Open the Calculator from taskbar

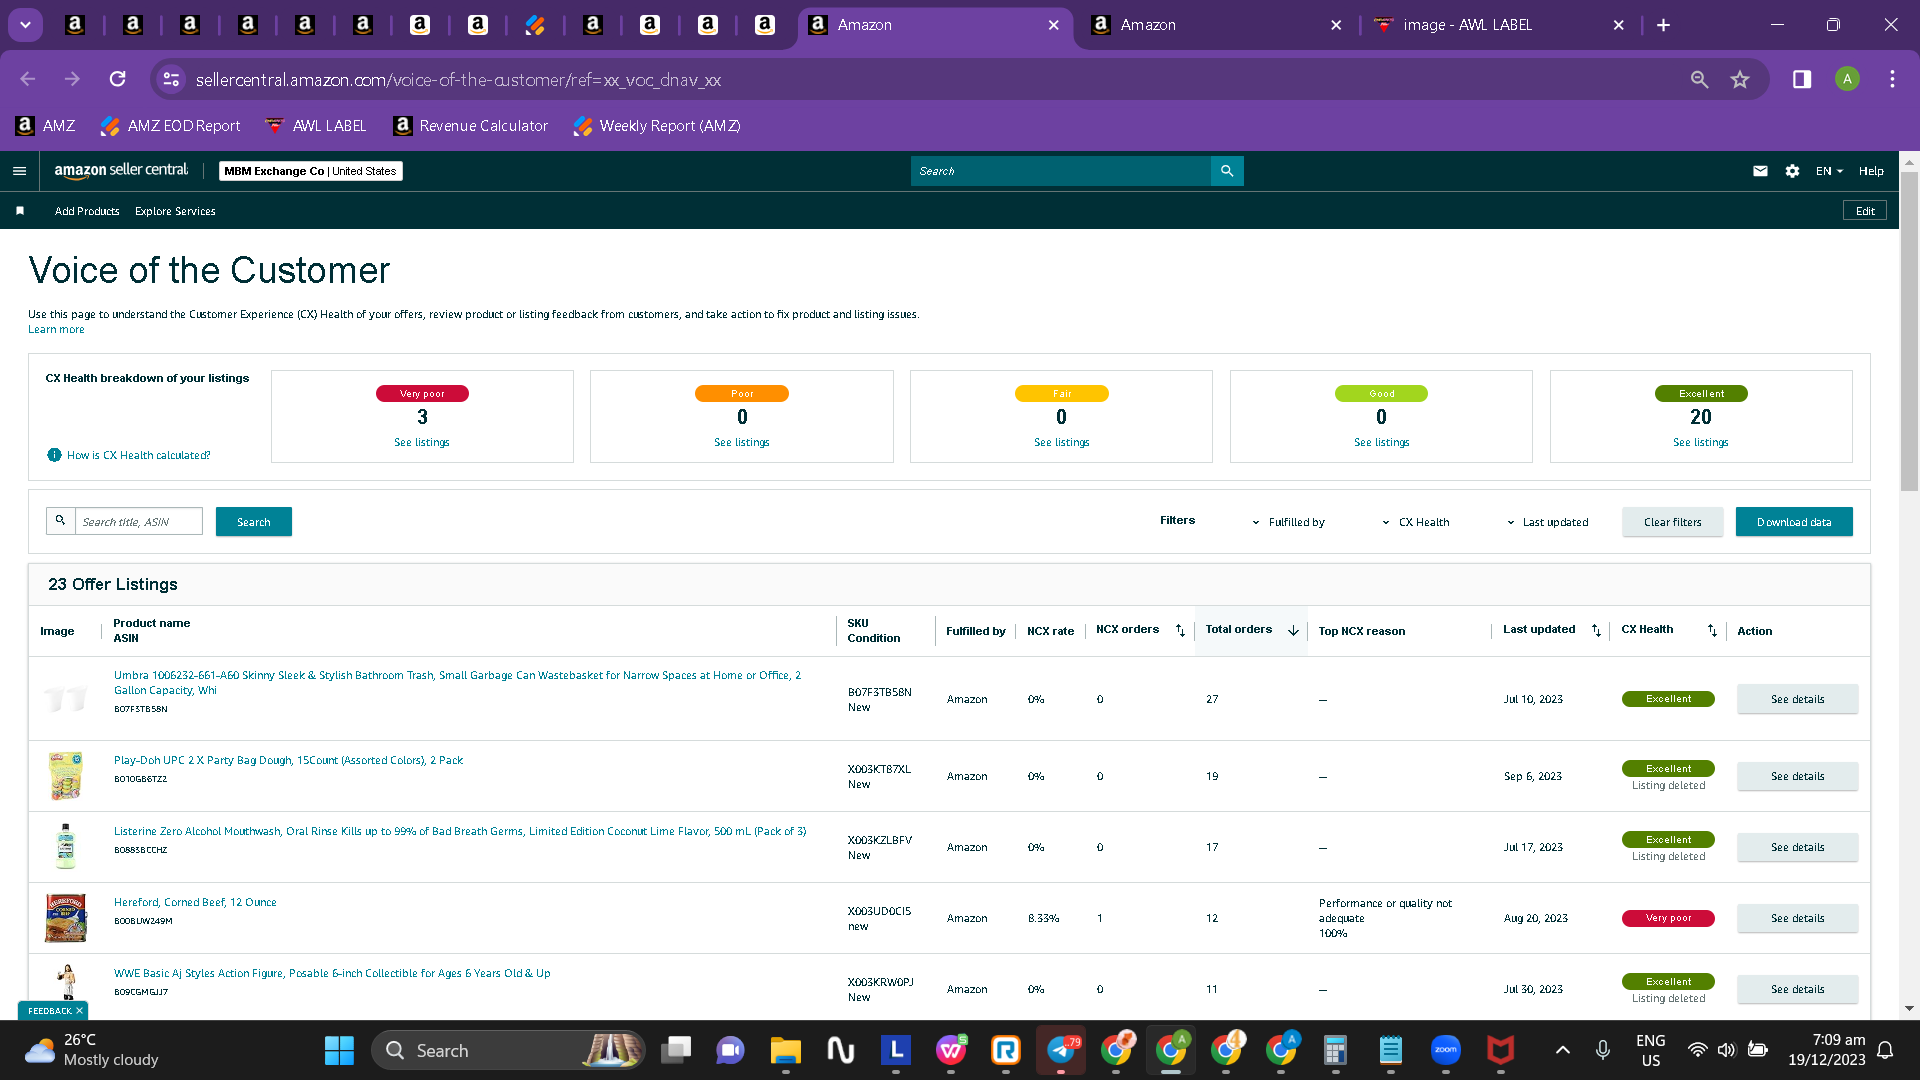pos(1335,1050)
